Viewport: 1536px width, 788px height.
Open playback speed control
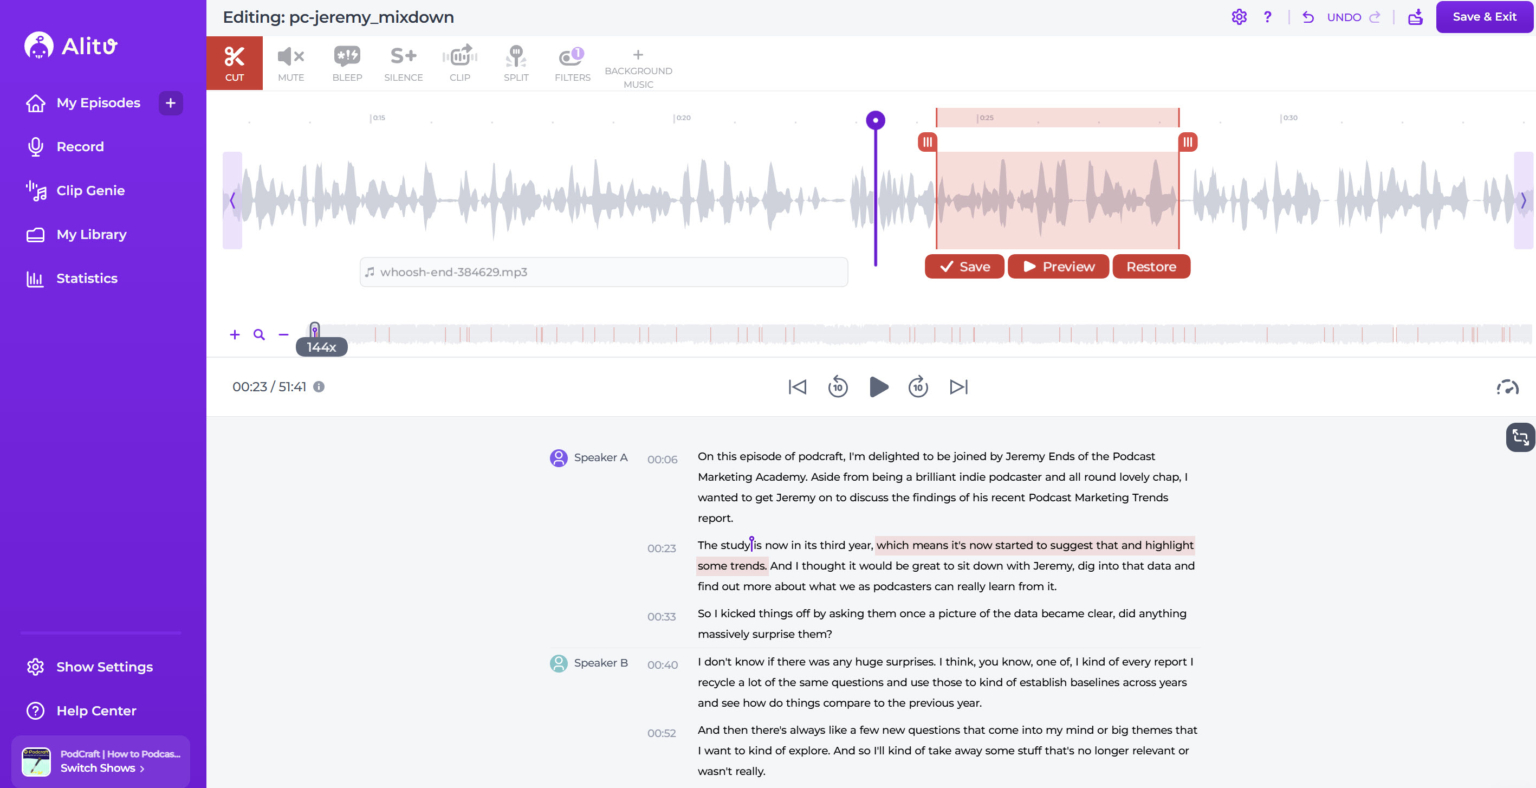[x=1507, y=387]
